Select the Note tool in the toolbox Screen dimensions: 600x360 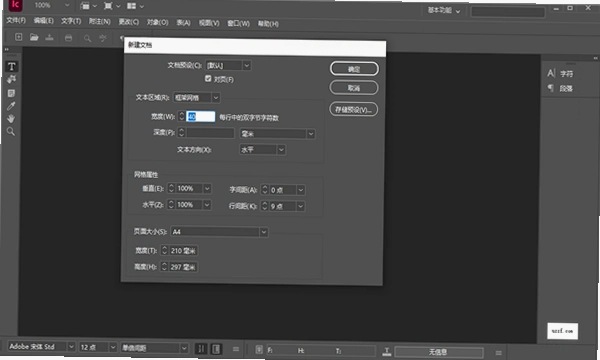tap(11, 93)
